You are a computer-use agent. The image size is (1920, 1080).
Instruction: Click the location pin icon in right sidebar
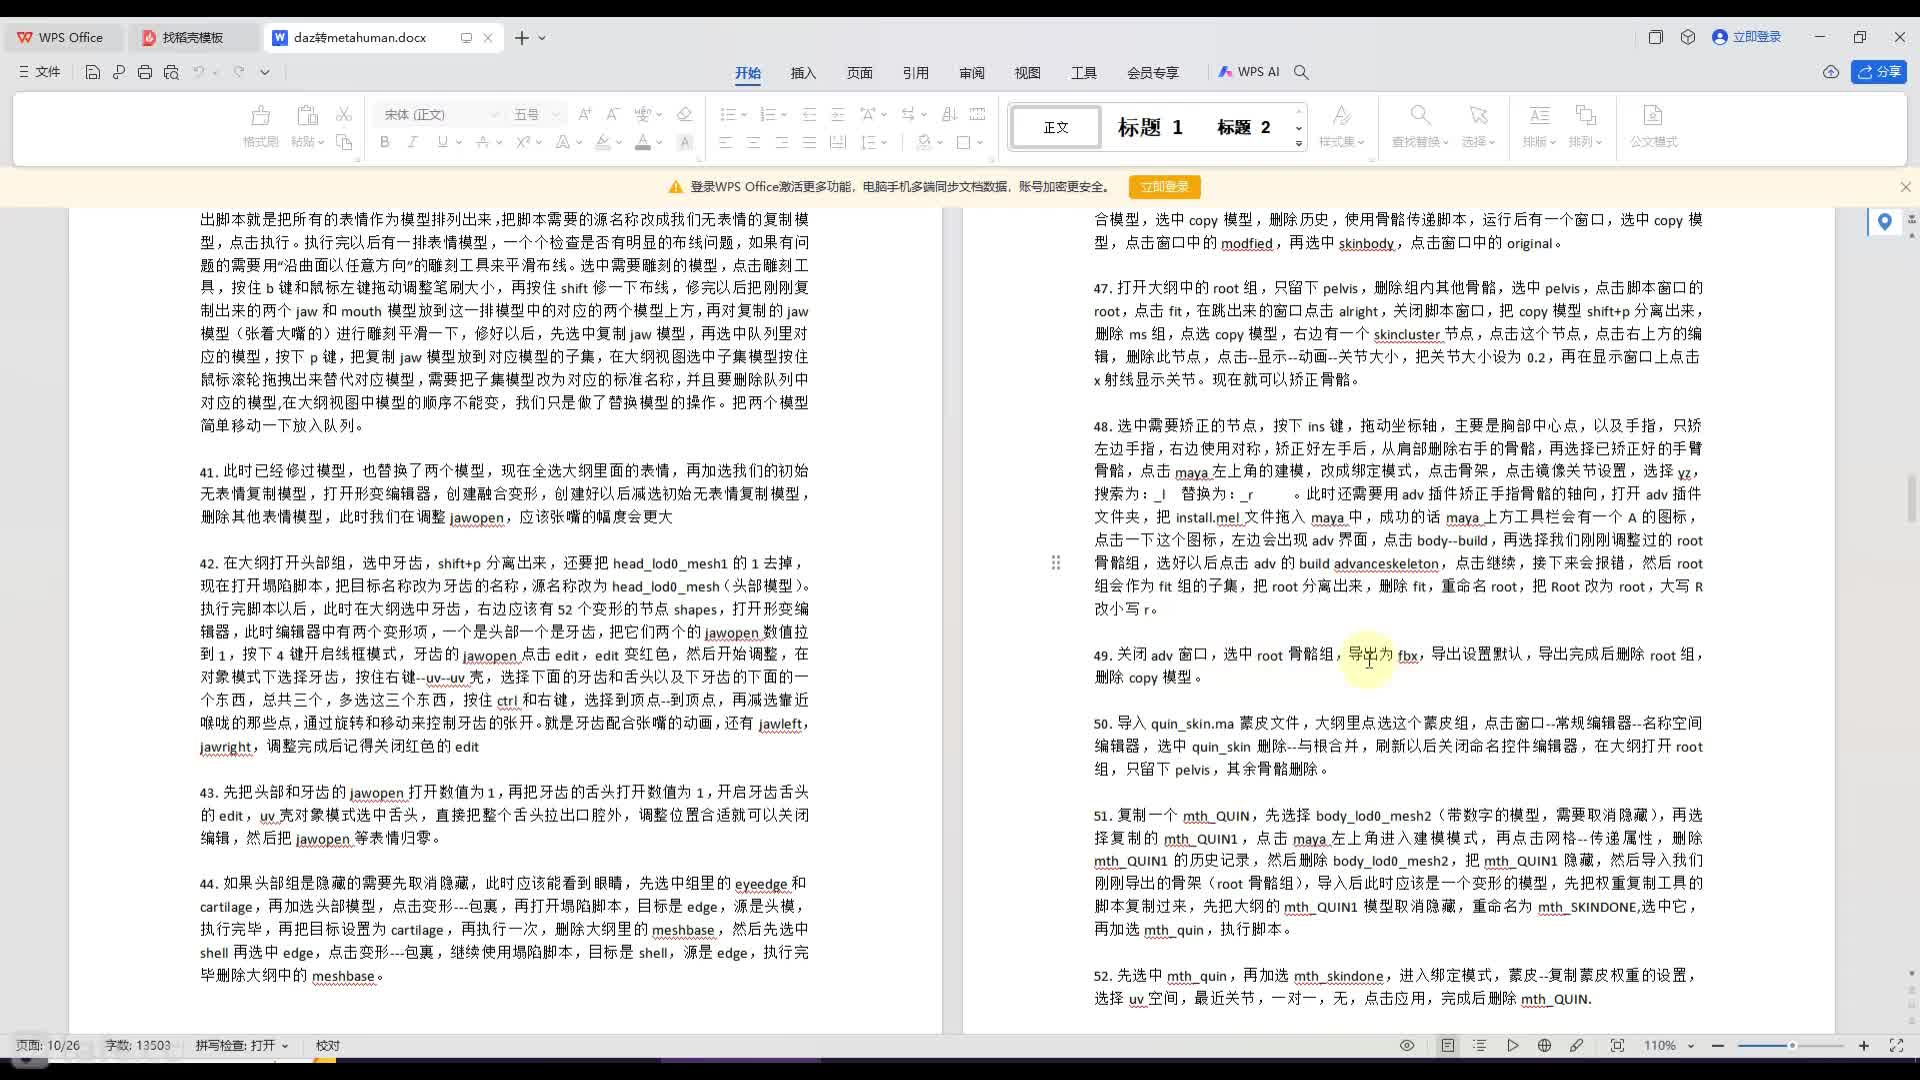[1885, 222]
